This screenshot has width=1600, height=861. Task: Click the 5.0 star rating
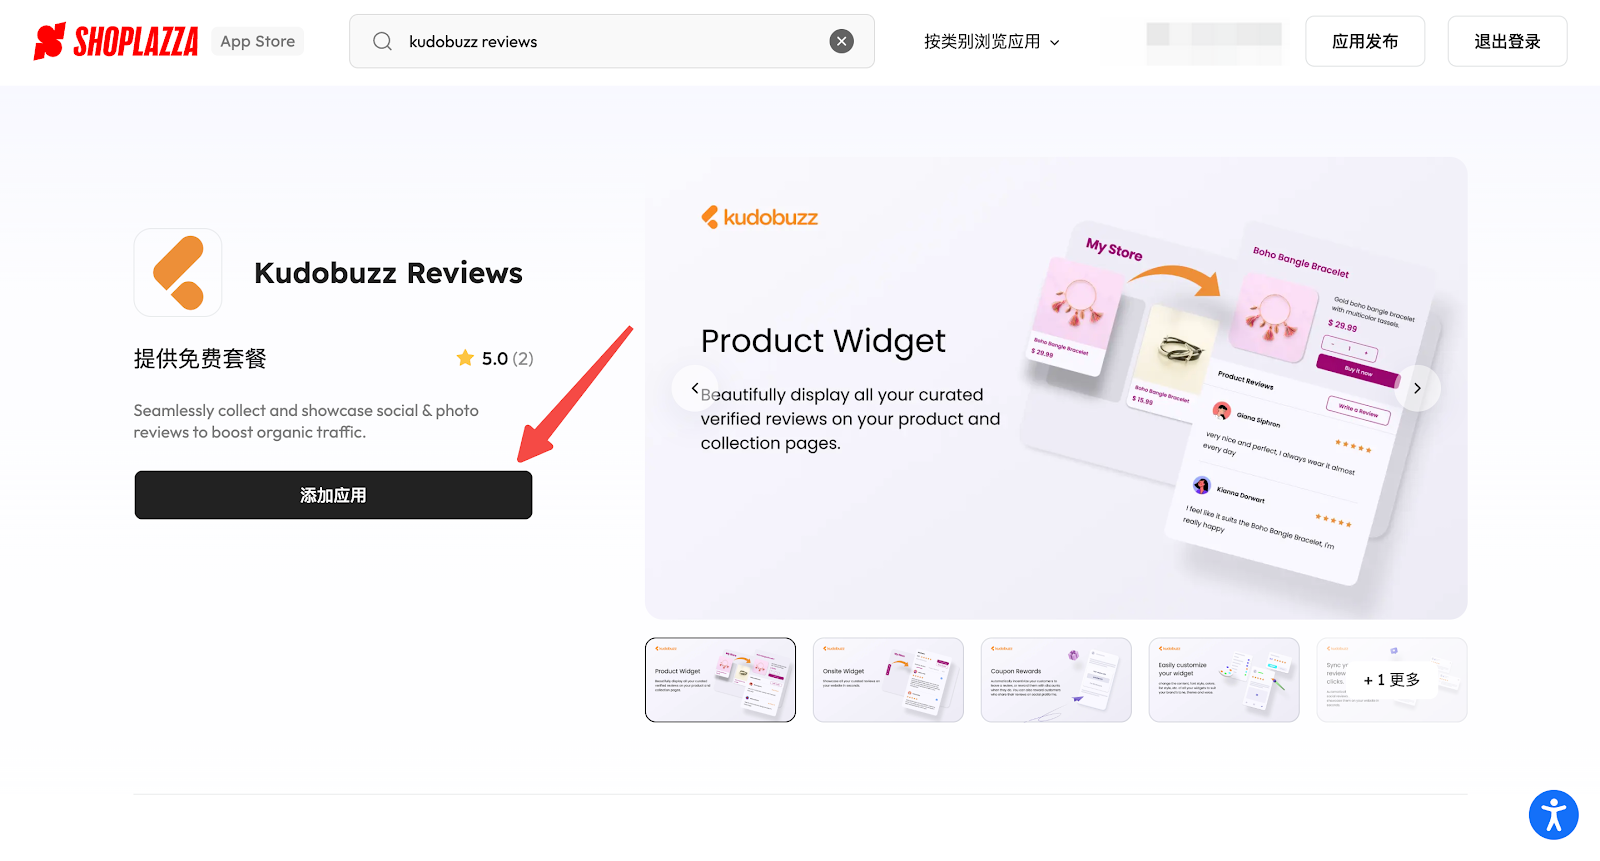click(494, 358)
